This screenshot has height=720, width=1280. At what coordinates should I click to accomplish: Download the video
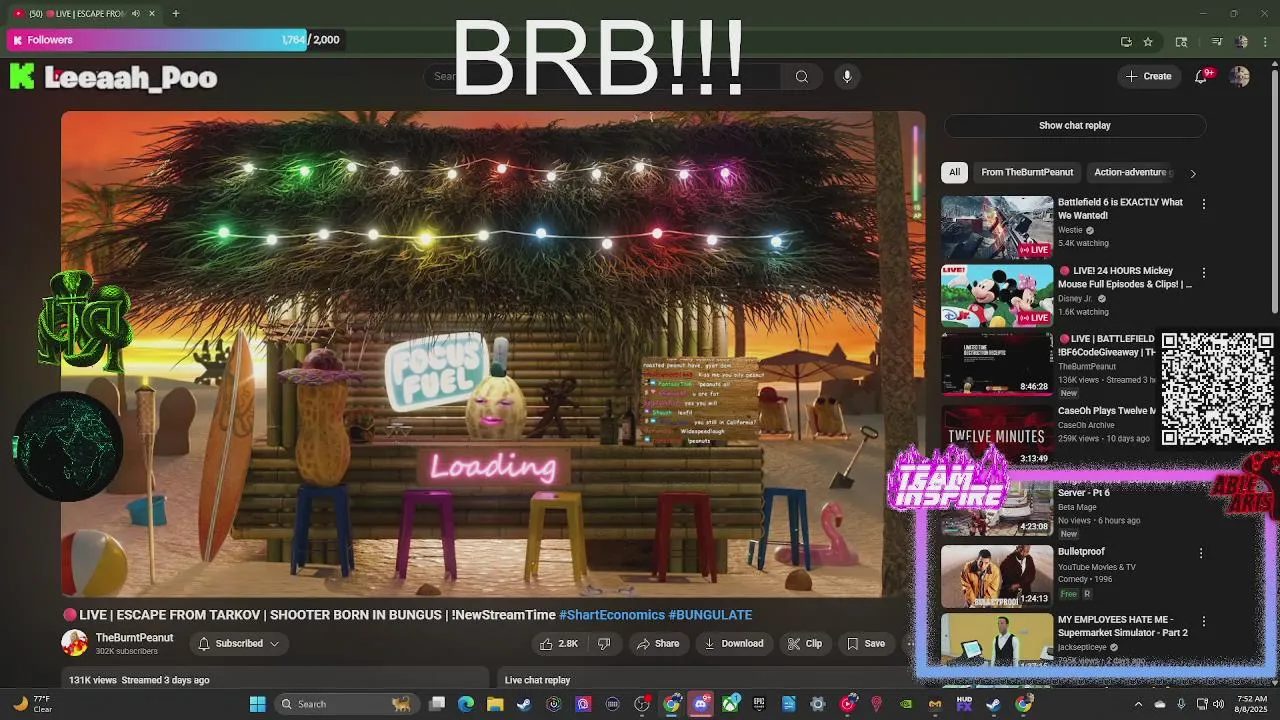click(x=734, y=644)
